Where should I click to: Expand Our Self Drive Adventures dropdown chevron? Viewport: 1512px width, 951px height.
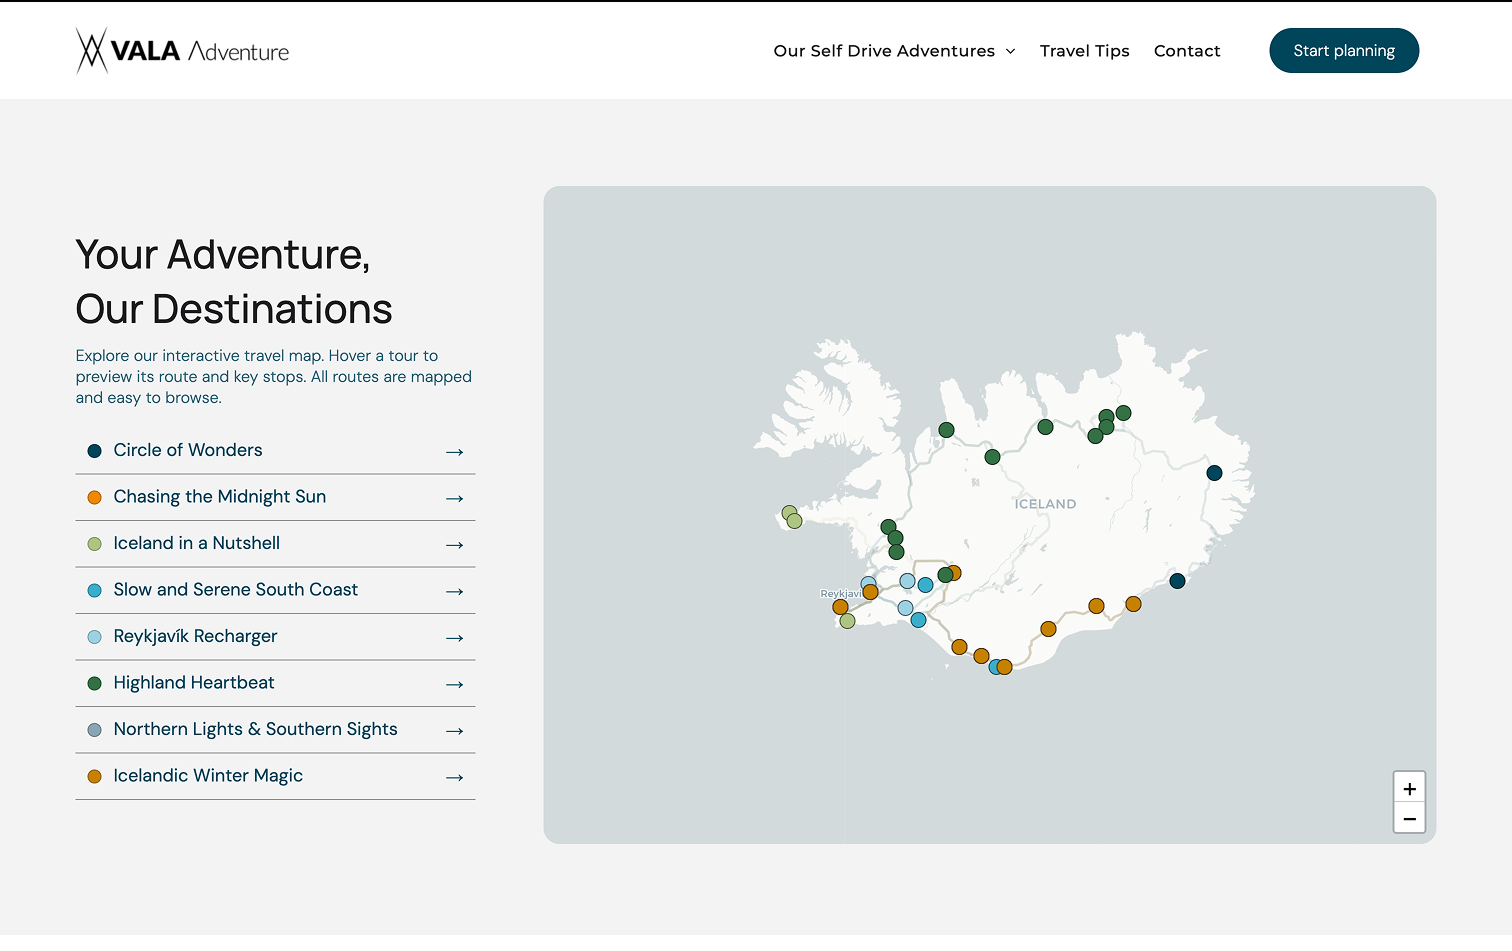(x=1010, y=51)
